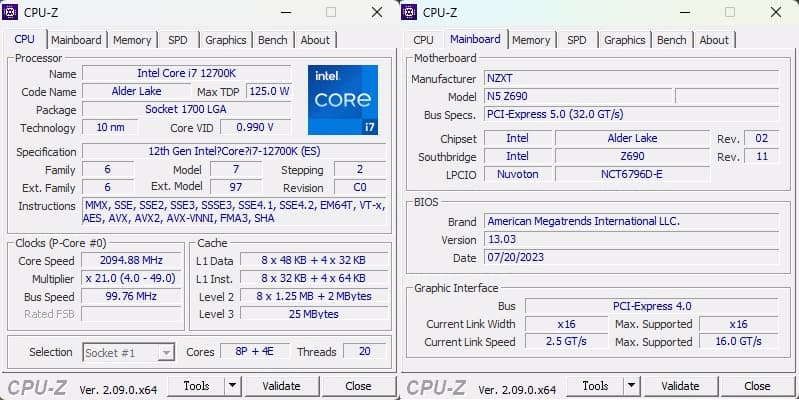Click Level 2 cache value

click(x=313, y=296)
